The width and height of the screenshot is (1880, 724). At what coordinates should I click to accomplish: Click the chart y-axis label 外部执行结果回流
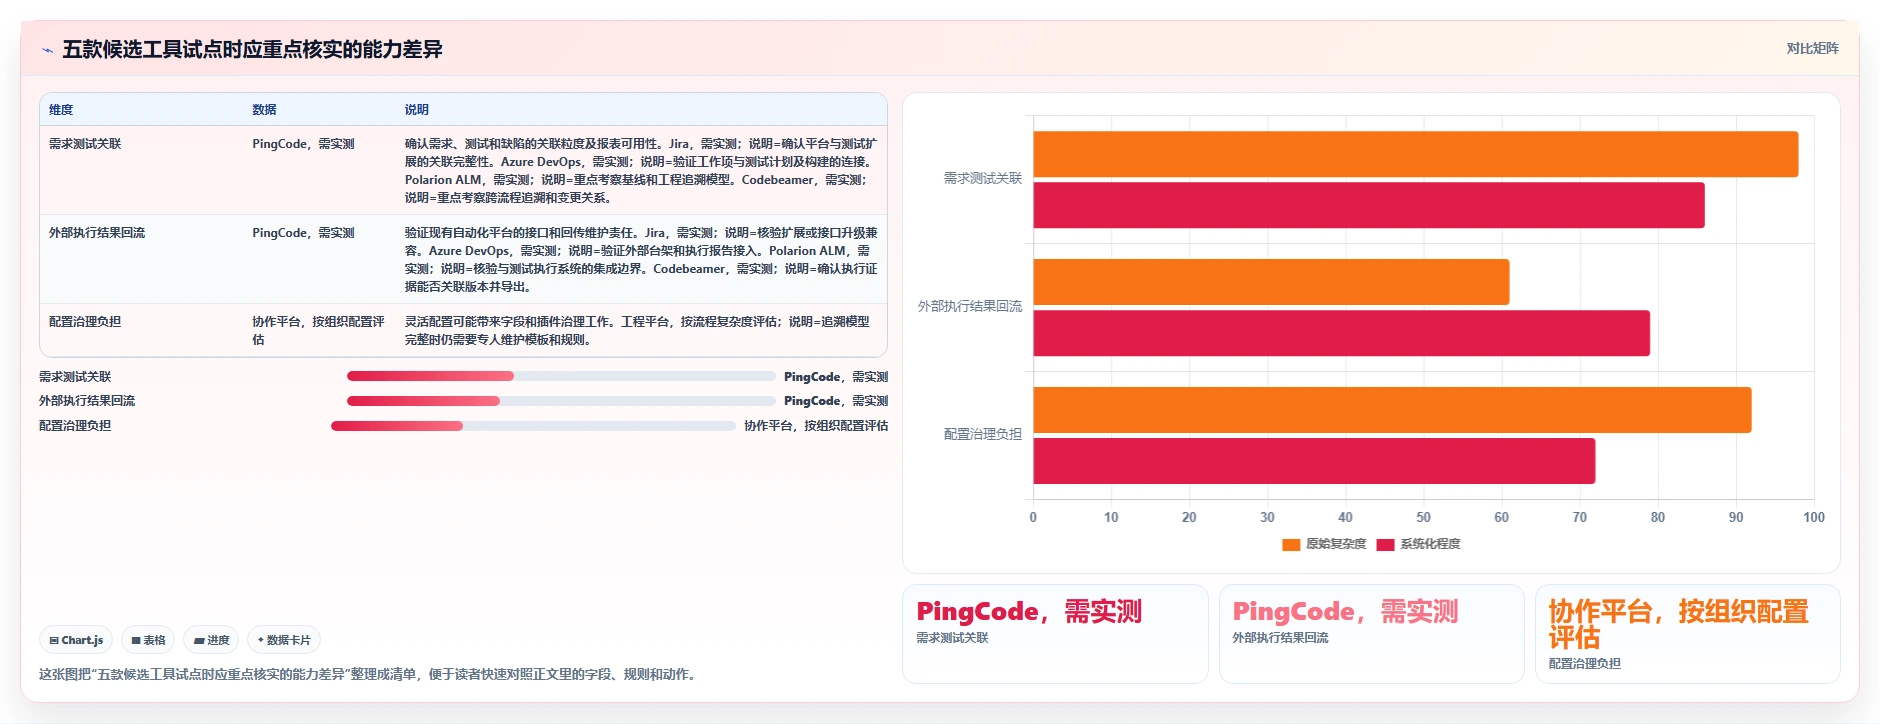(x=970, y=306)
